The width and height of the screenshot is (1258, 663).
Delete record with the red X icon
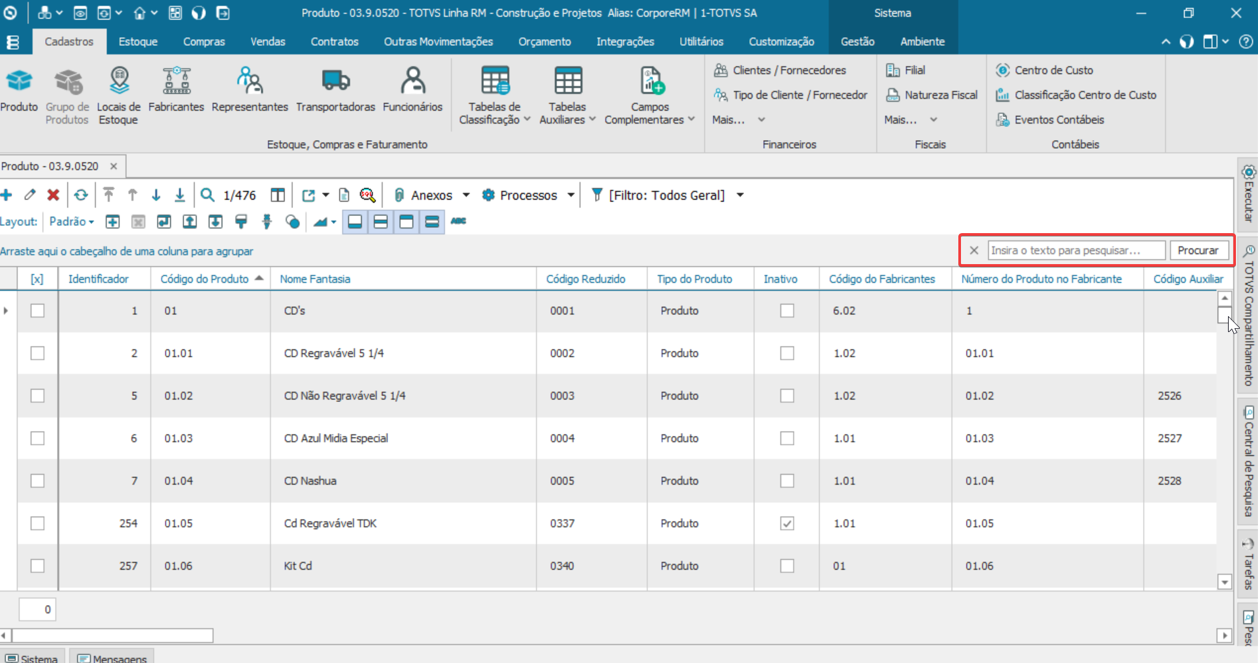tap(53, 195)
